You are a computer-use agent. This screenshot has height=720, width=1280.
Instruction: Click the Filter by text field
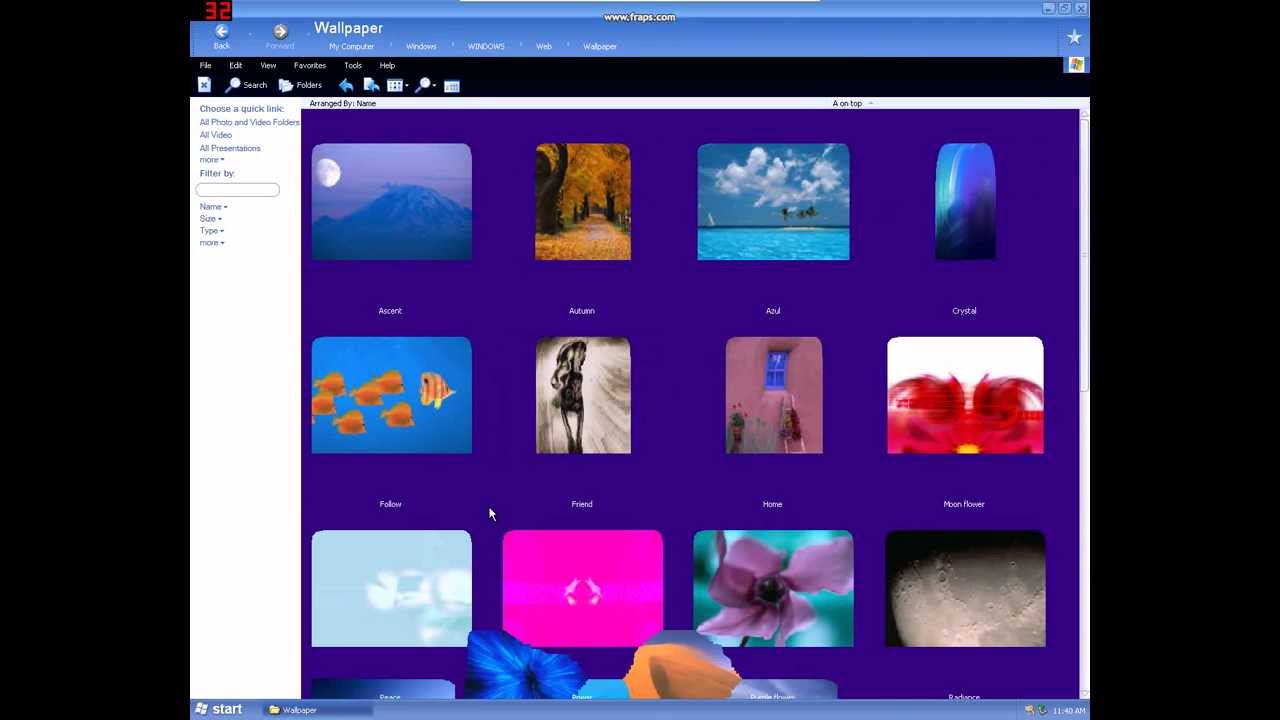(x=238, y=189)
